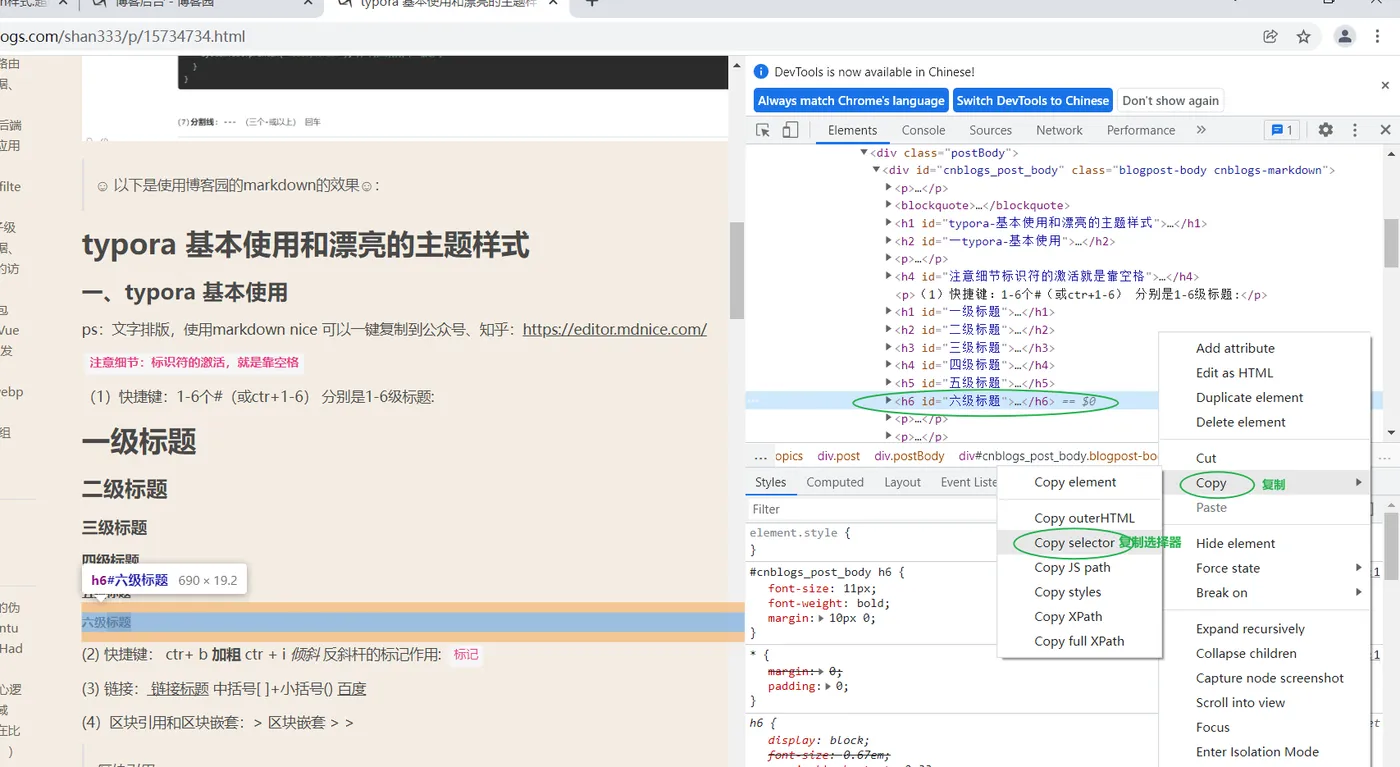Expand the h3 三级标题 node
The height and width of the screenshot is (767, 1400).
point(888,348)
